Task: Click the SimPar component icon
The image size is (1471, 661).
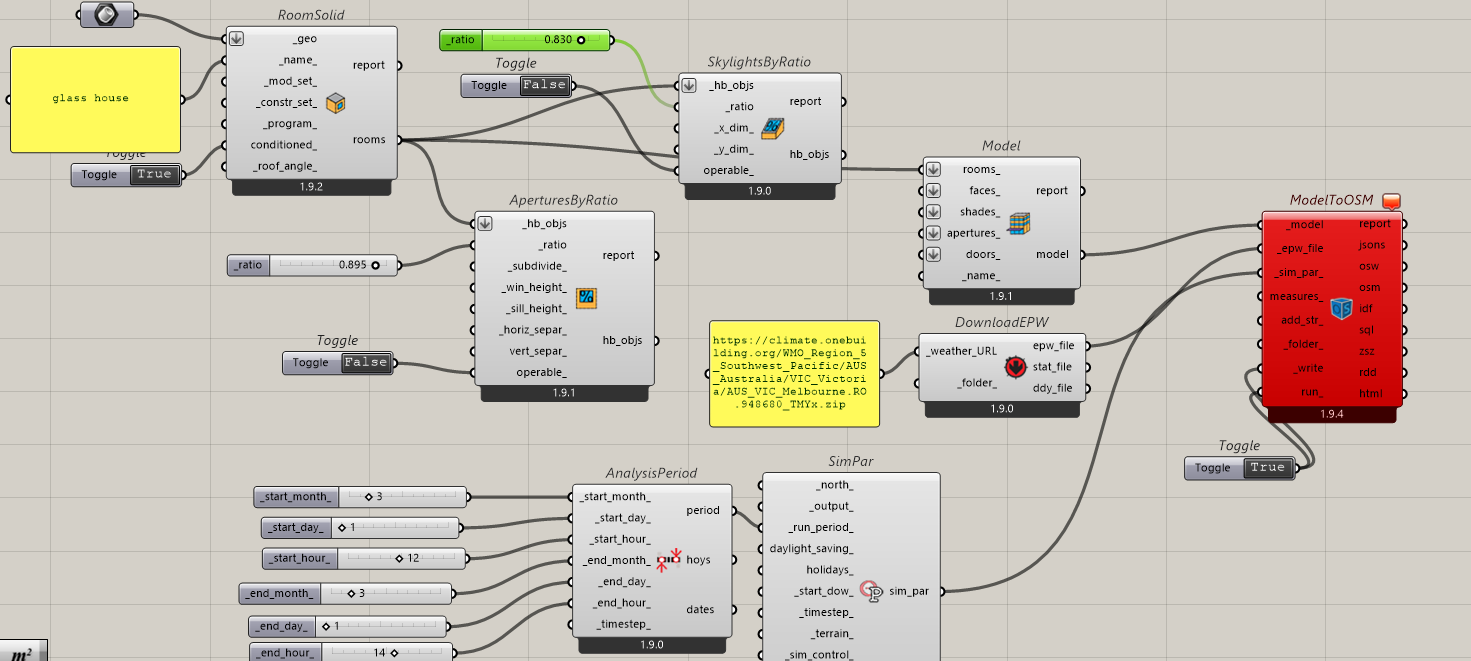Action: (871, 591)
